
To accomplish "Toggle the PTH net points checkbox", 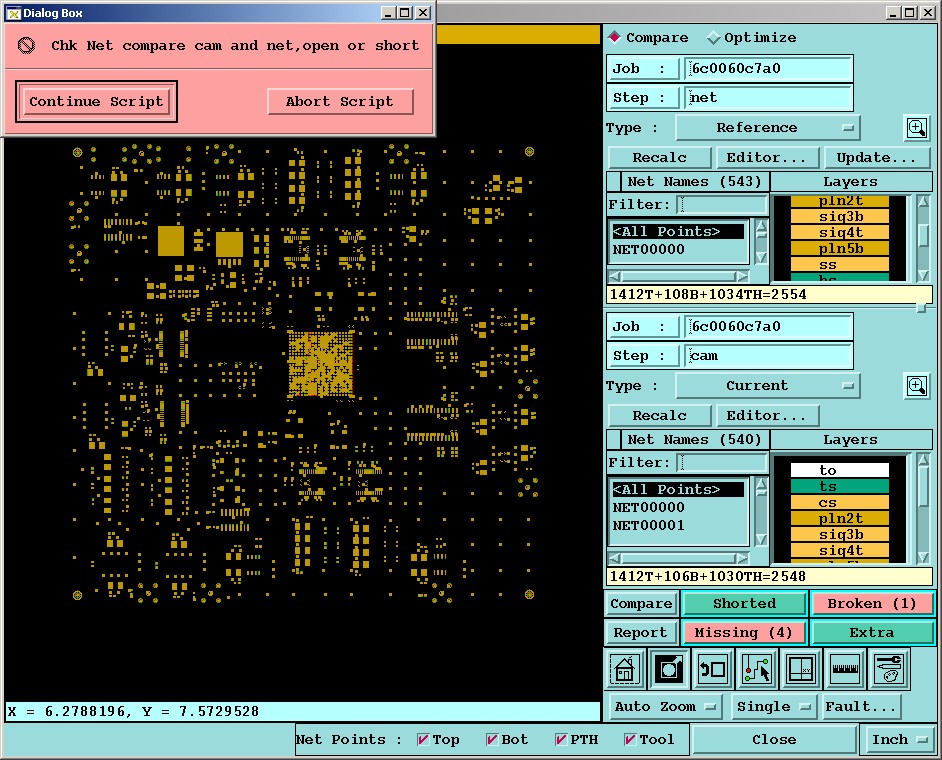I will pyautogui.click(x=561, y=740).
